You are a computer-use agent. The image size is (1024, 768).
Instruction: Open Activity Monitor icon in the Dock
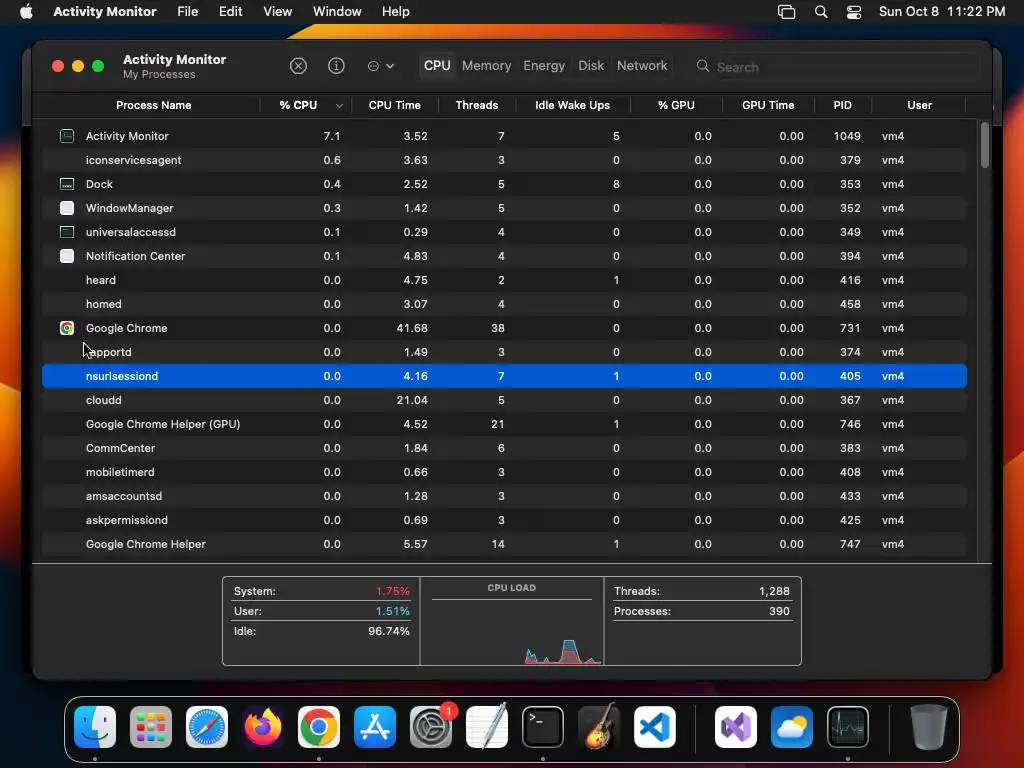click(x=848, y=727)
